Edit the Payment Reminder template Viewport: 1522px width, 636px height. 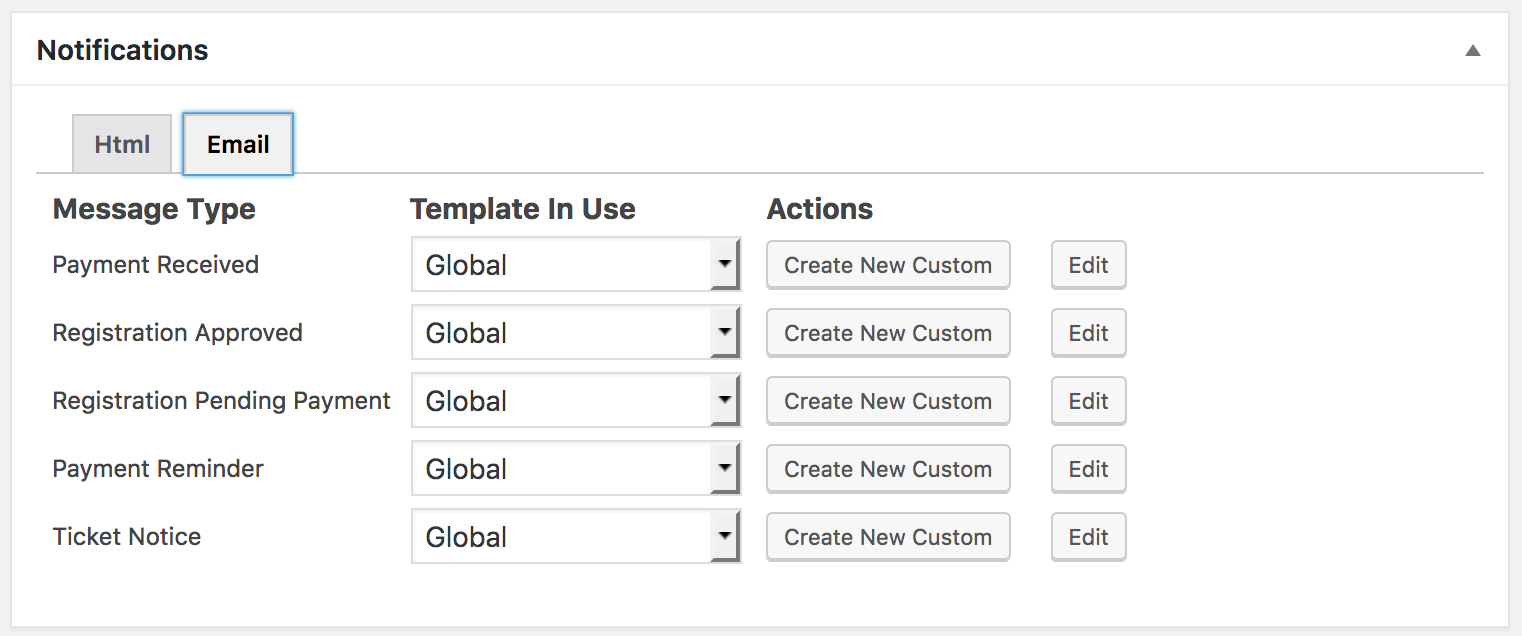click(1088, 469)
